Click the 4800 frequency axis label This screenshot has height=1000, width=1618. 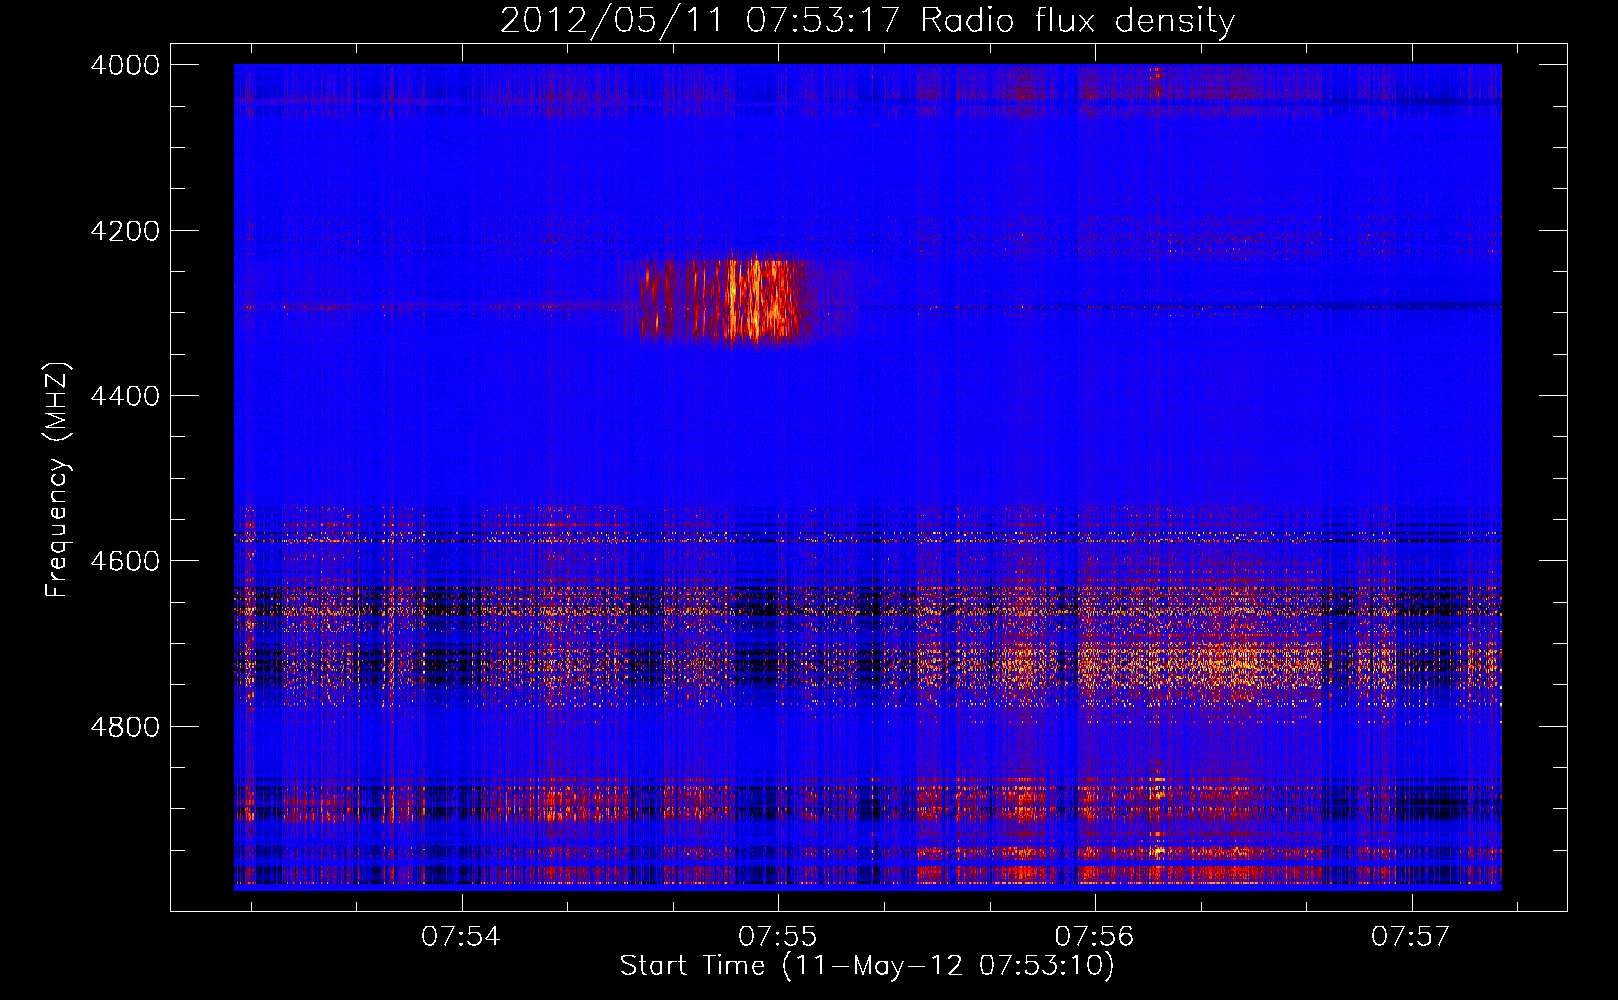click(125, 727)
